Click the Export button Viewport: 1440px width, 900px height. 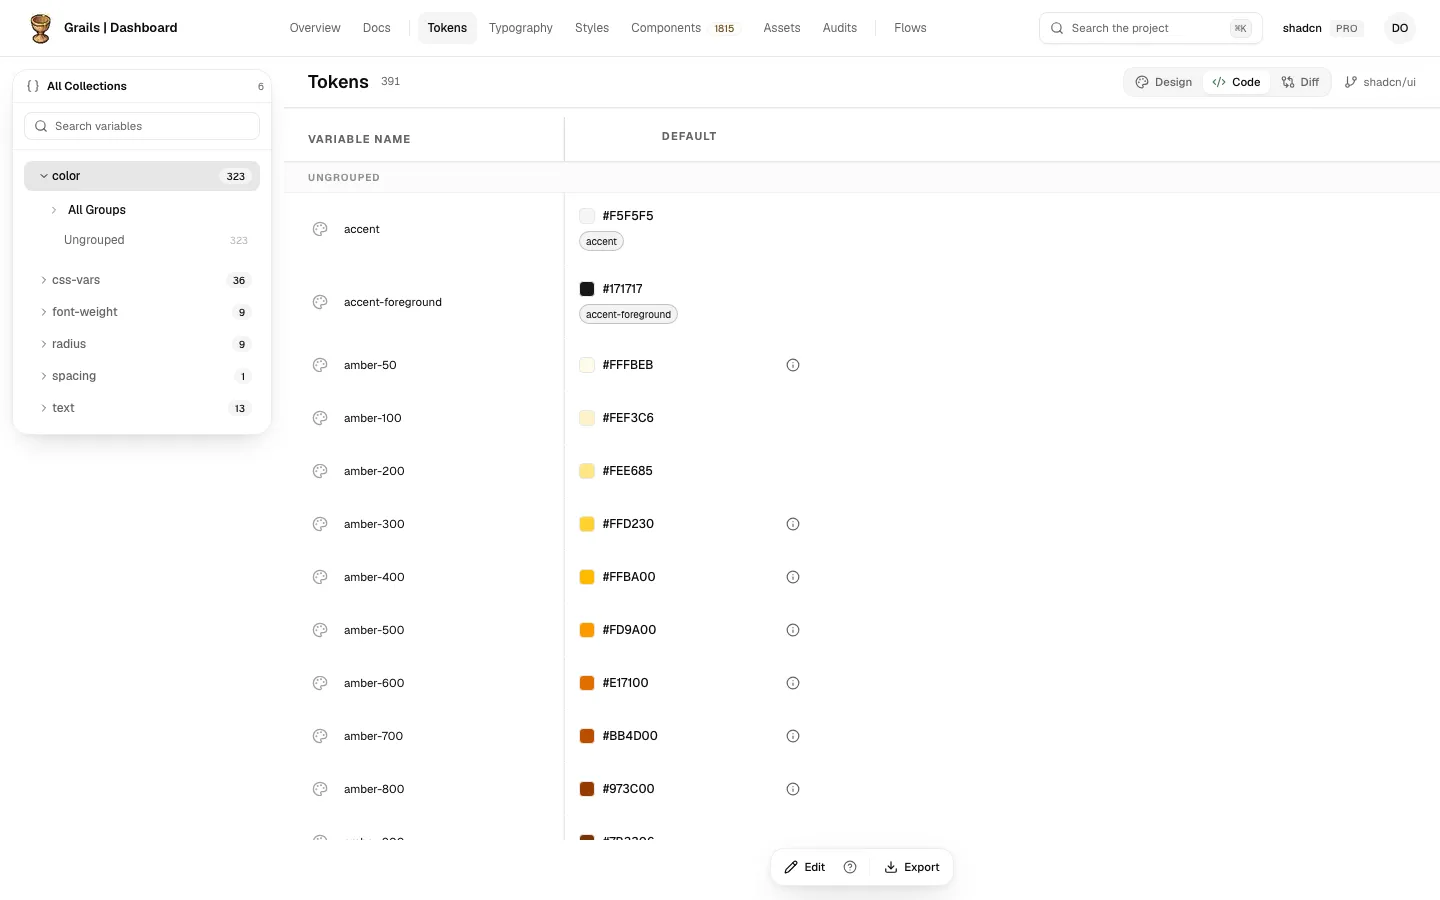[x=912, y=867]
